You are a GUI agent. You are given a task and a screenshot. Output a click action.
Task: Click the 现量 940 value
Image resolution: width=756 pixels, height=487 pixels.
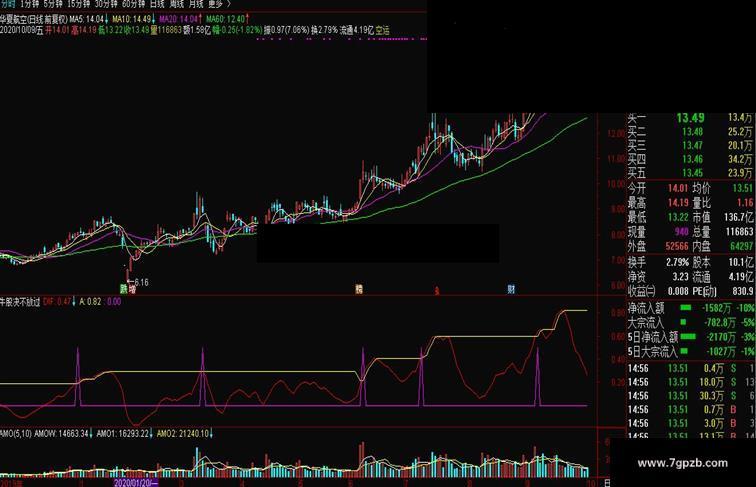(x=681, y=231)
